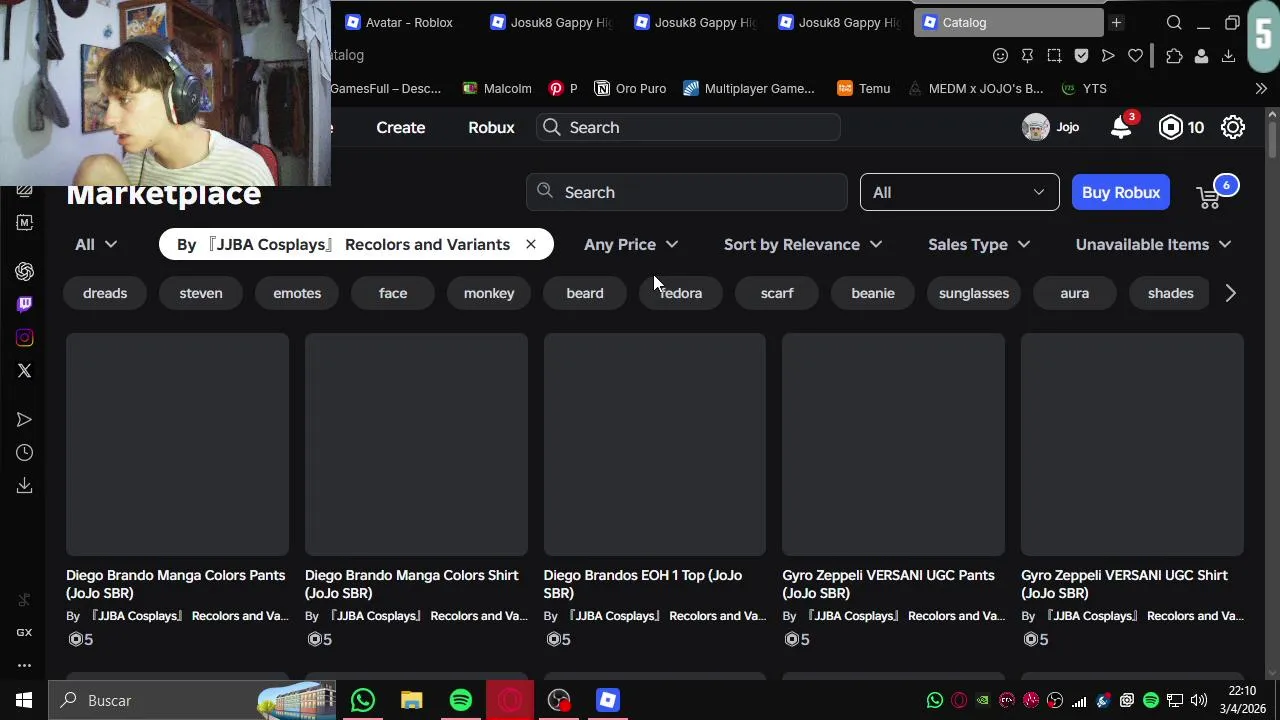Viewport: 1280px width, 720px height.
Task: Open the browser profile account icon
Action: click(x=1201, y=56)
